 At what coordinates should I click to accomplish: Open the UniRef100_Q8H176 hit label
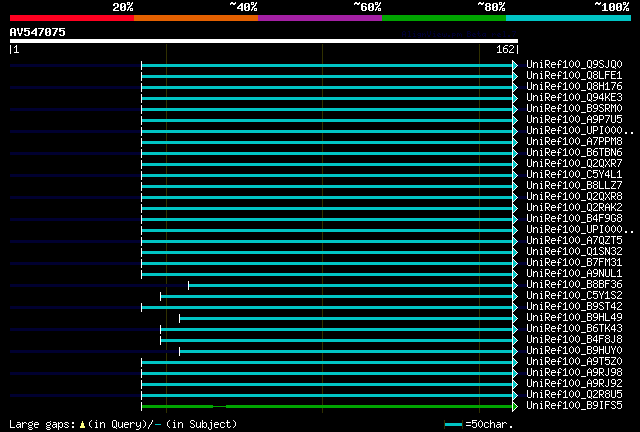point(574,87)
